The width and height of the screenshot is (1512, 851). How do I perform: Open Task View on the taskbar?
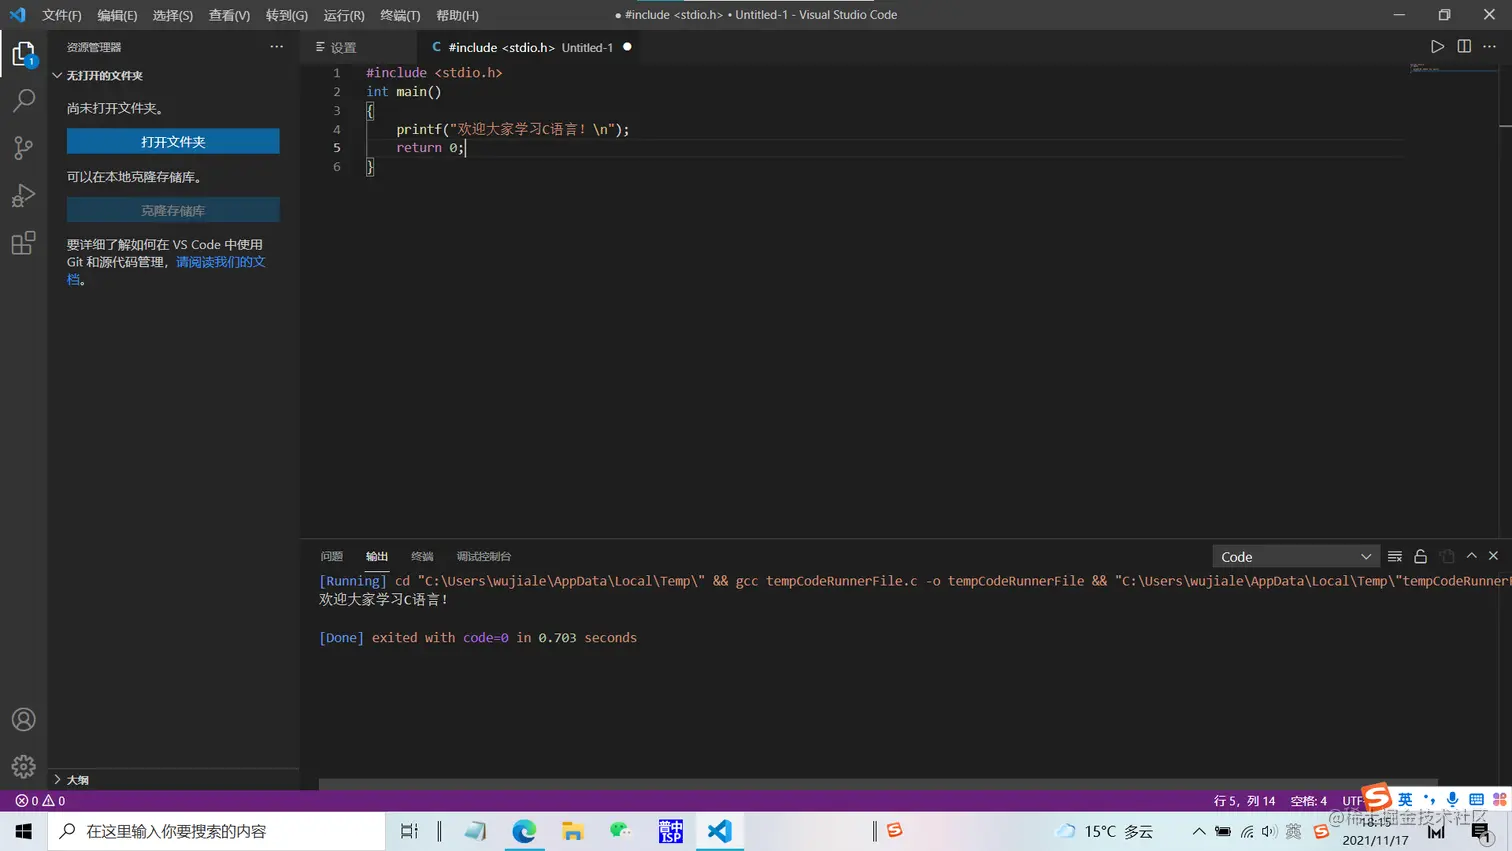[409, 831]
